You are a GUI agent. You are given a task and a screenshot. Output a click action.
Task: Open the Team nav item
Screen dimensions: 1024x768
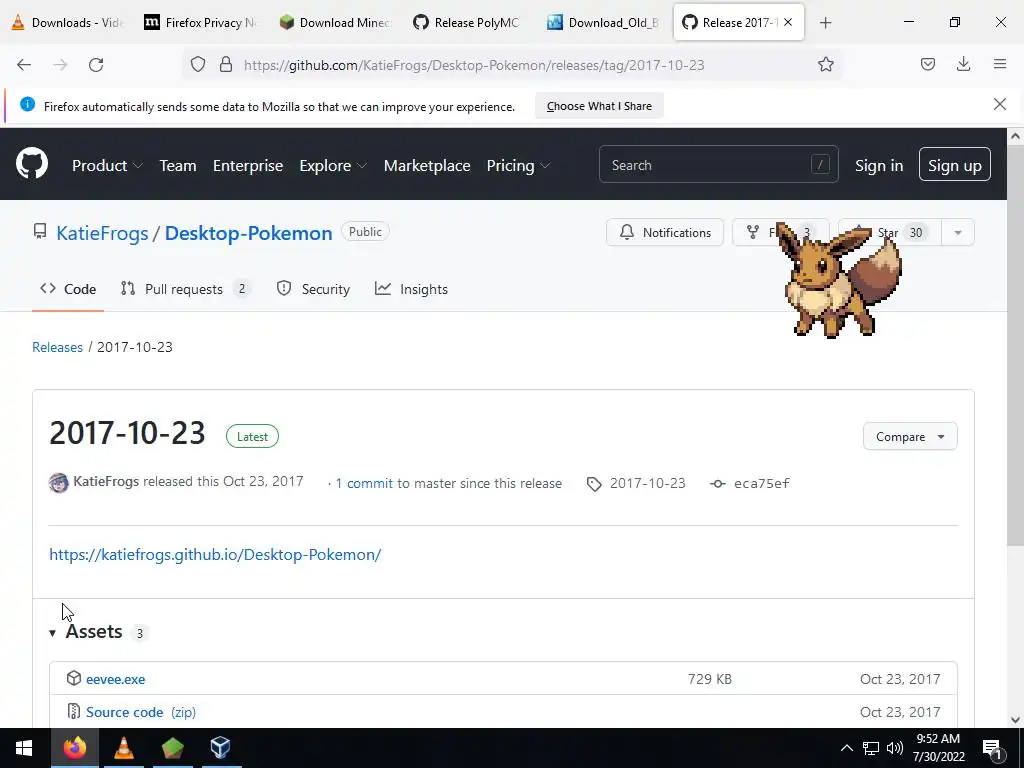click(178, 165)
